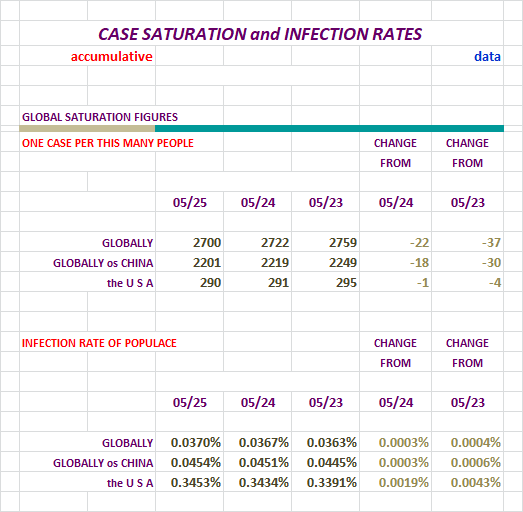Viewport: 523px width, 512px height.
Task: Select the GLOBALLY os CHINA label in saturation table
Action: tap(103, 263)
